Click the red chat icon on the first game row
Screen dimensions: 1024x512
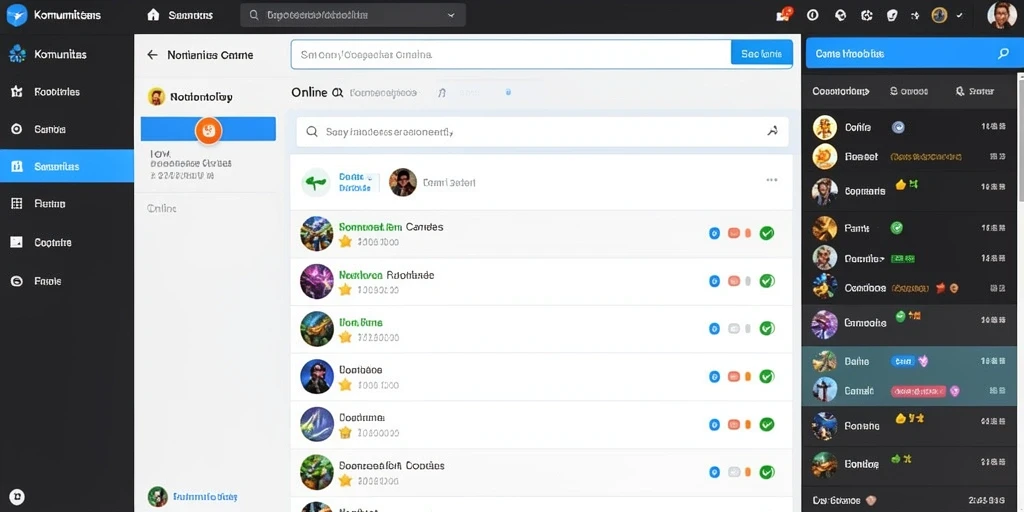pos(733,233)
